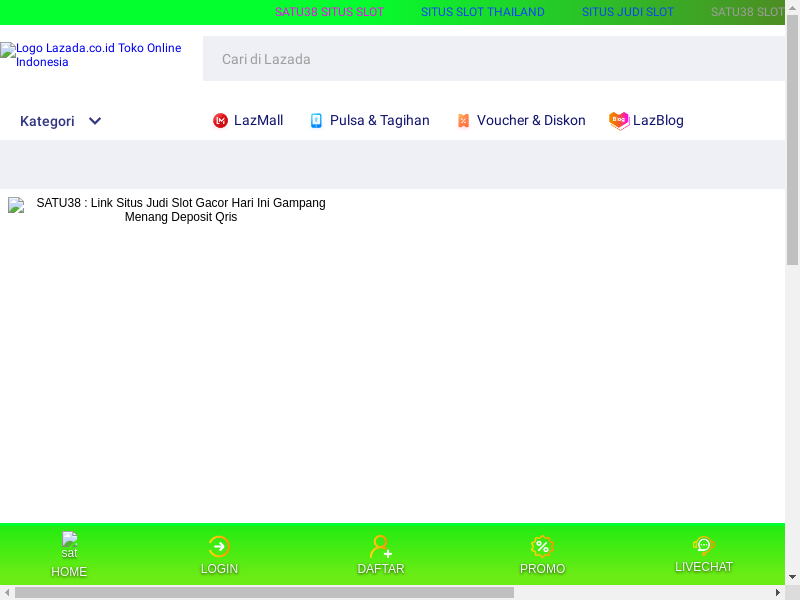Open the Kategori menu label
Screen dimensions: 800x600
click(47, 121)
